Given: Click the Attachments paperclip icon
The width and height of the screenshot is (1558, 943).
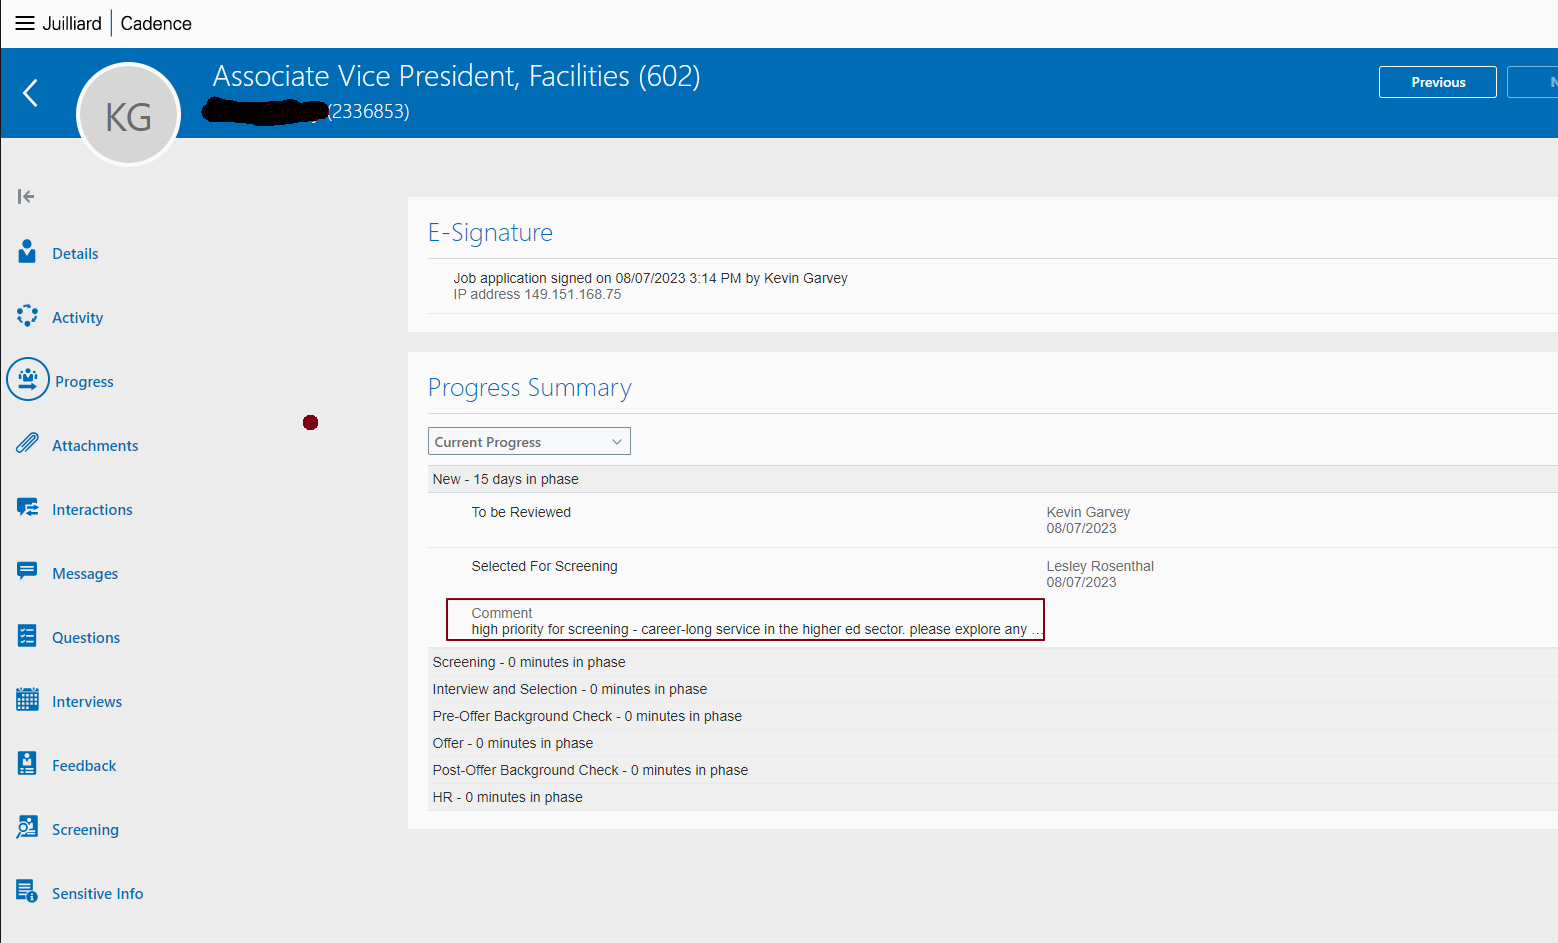Looking at the screenshot, I should tap(27, 443).
